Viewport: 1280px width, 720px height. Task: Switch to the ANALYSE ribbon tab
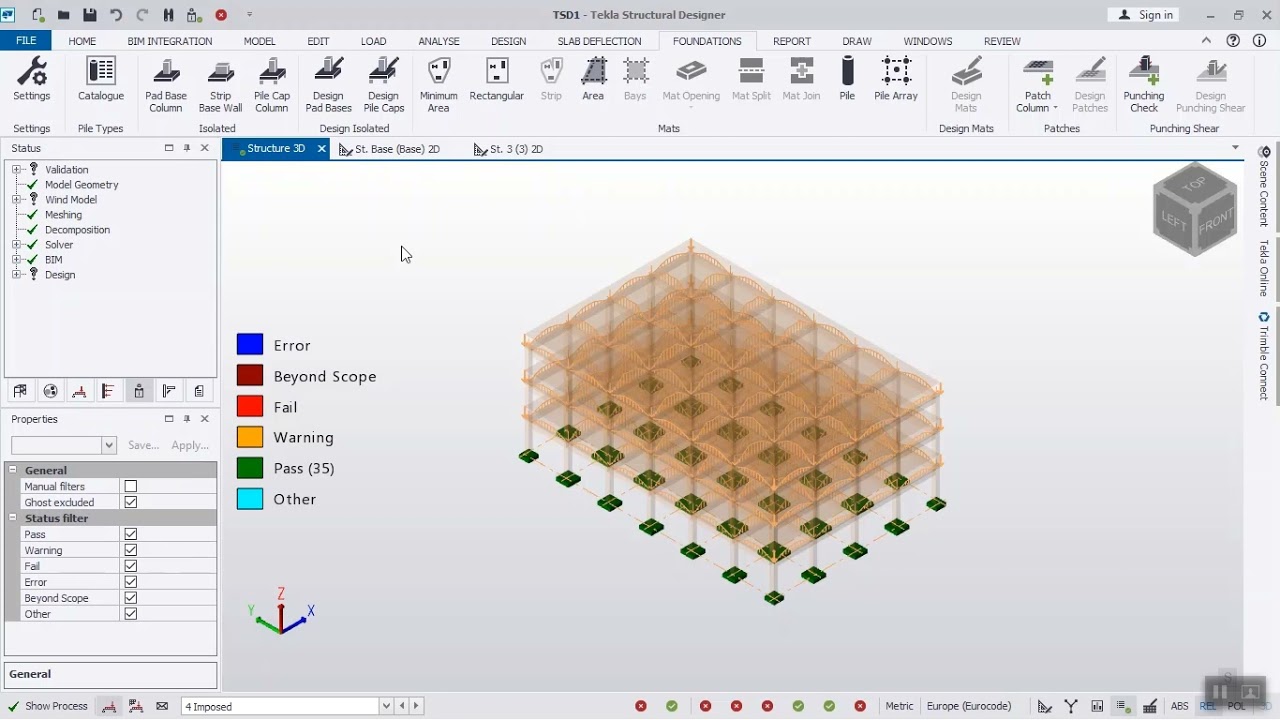tap(439, 41)
